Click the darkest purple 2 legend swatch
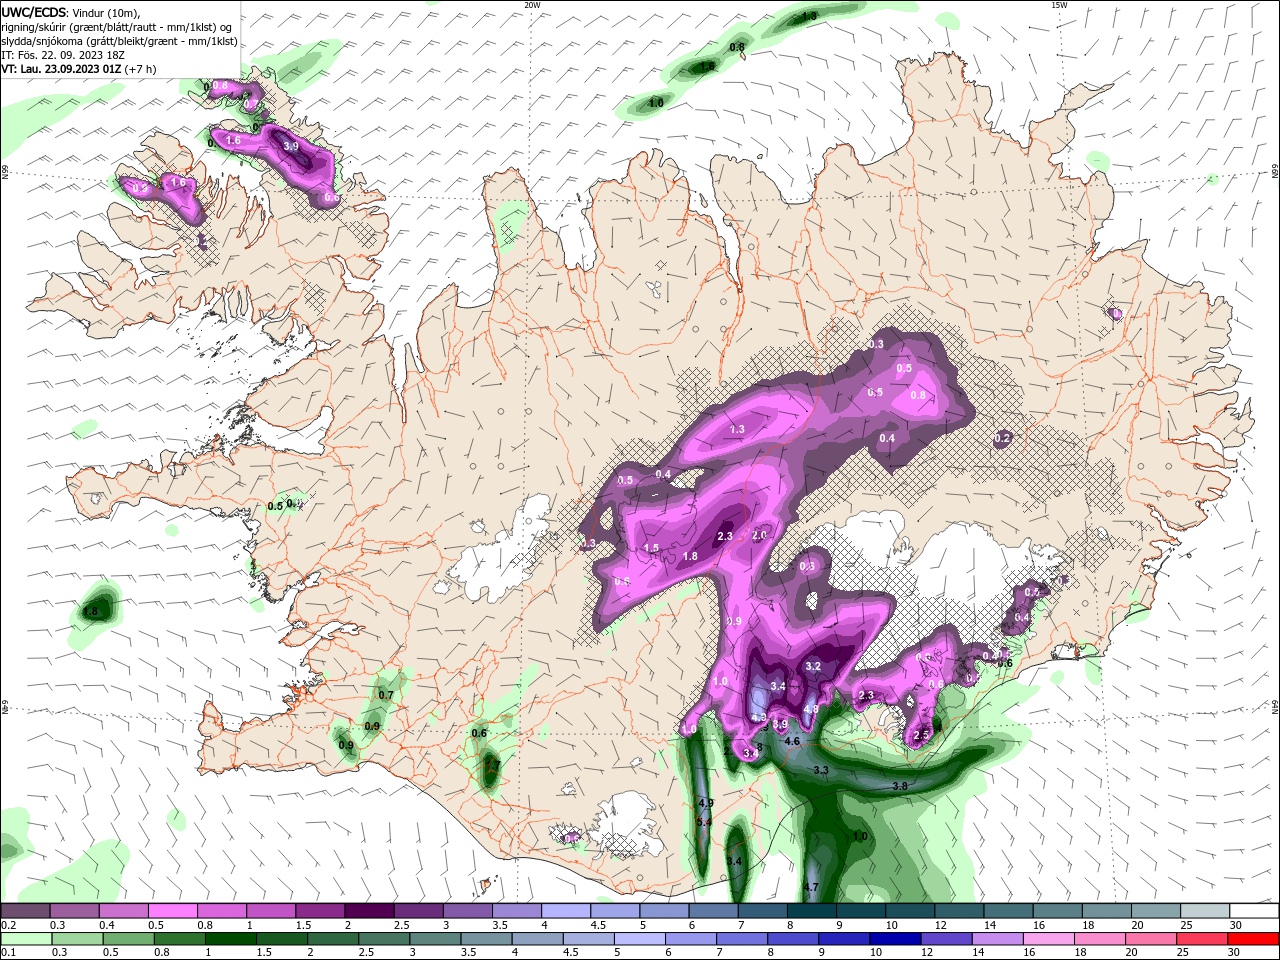 368,911
